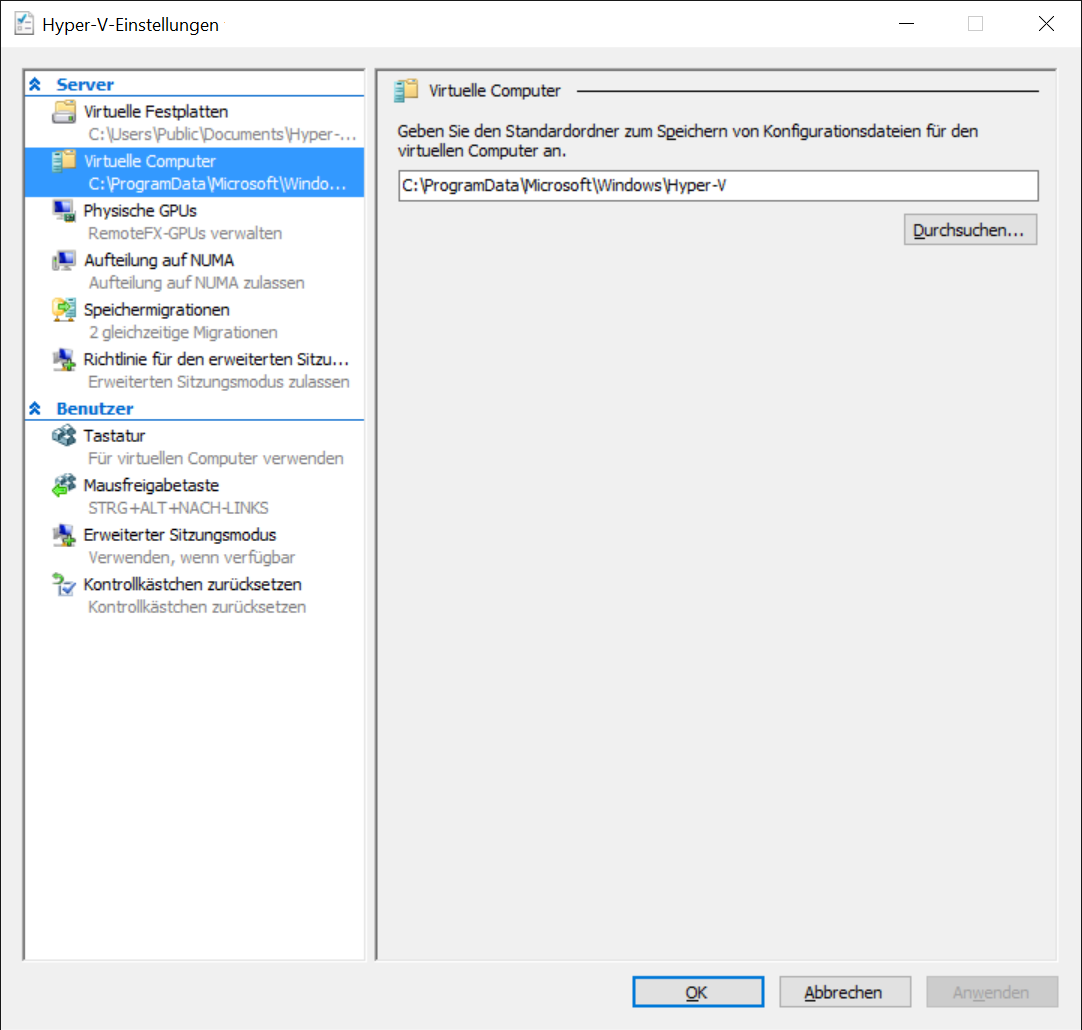Click the Erweiterten Sitzungsmodus zulassen subtitle

pyautogui.click(x=219, y=383)
